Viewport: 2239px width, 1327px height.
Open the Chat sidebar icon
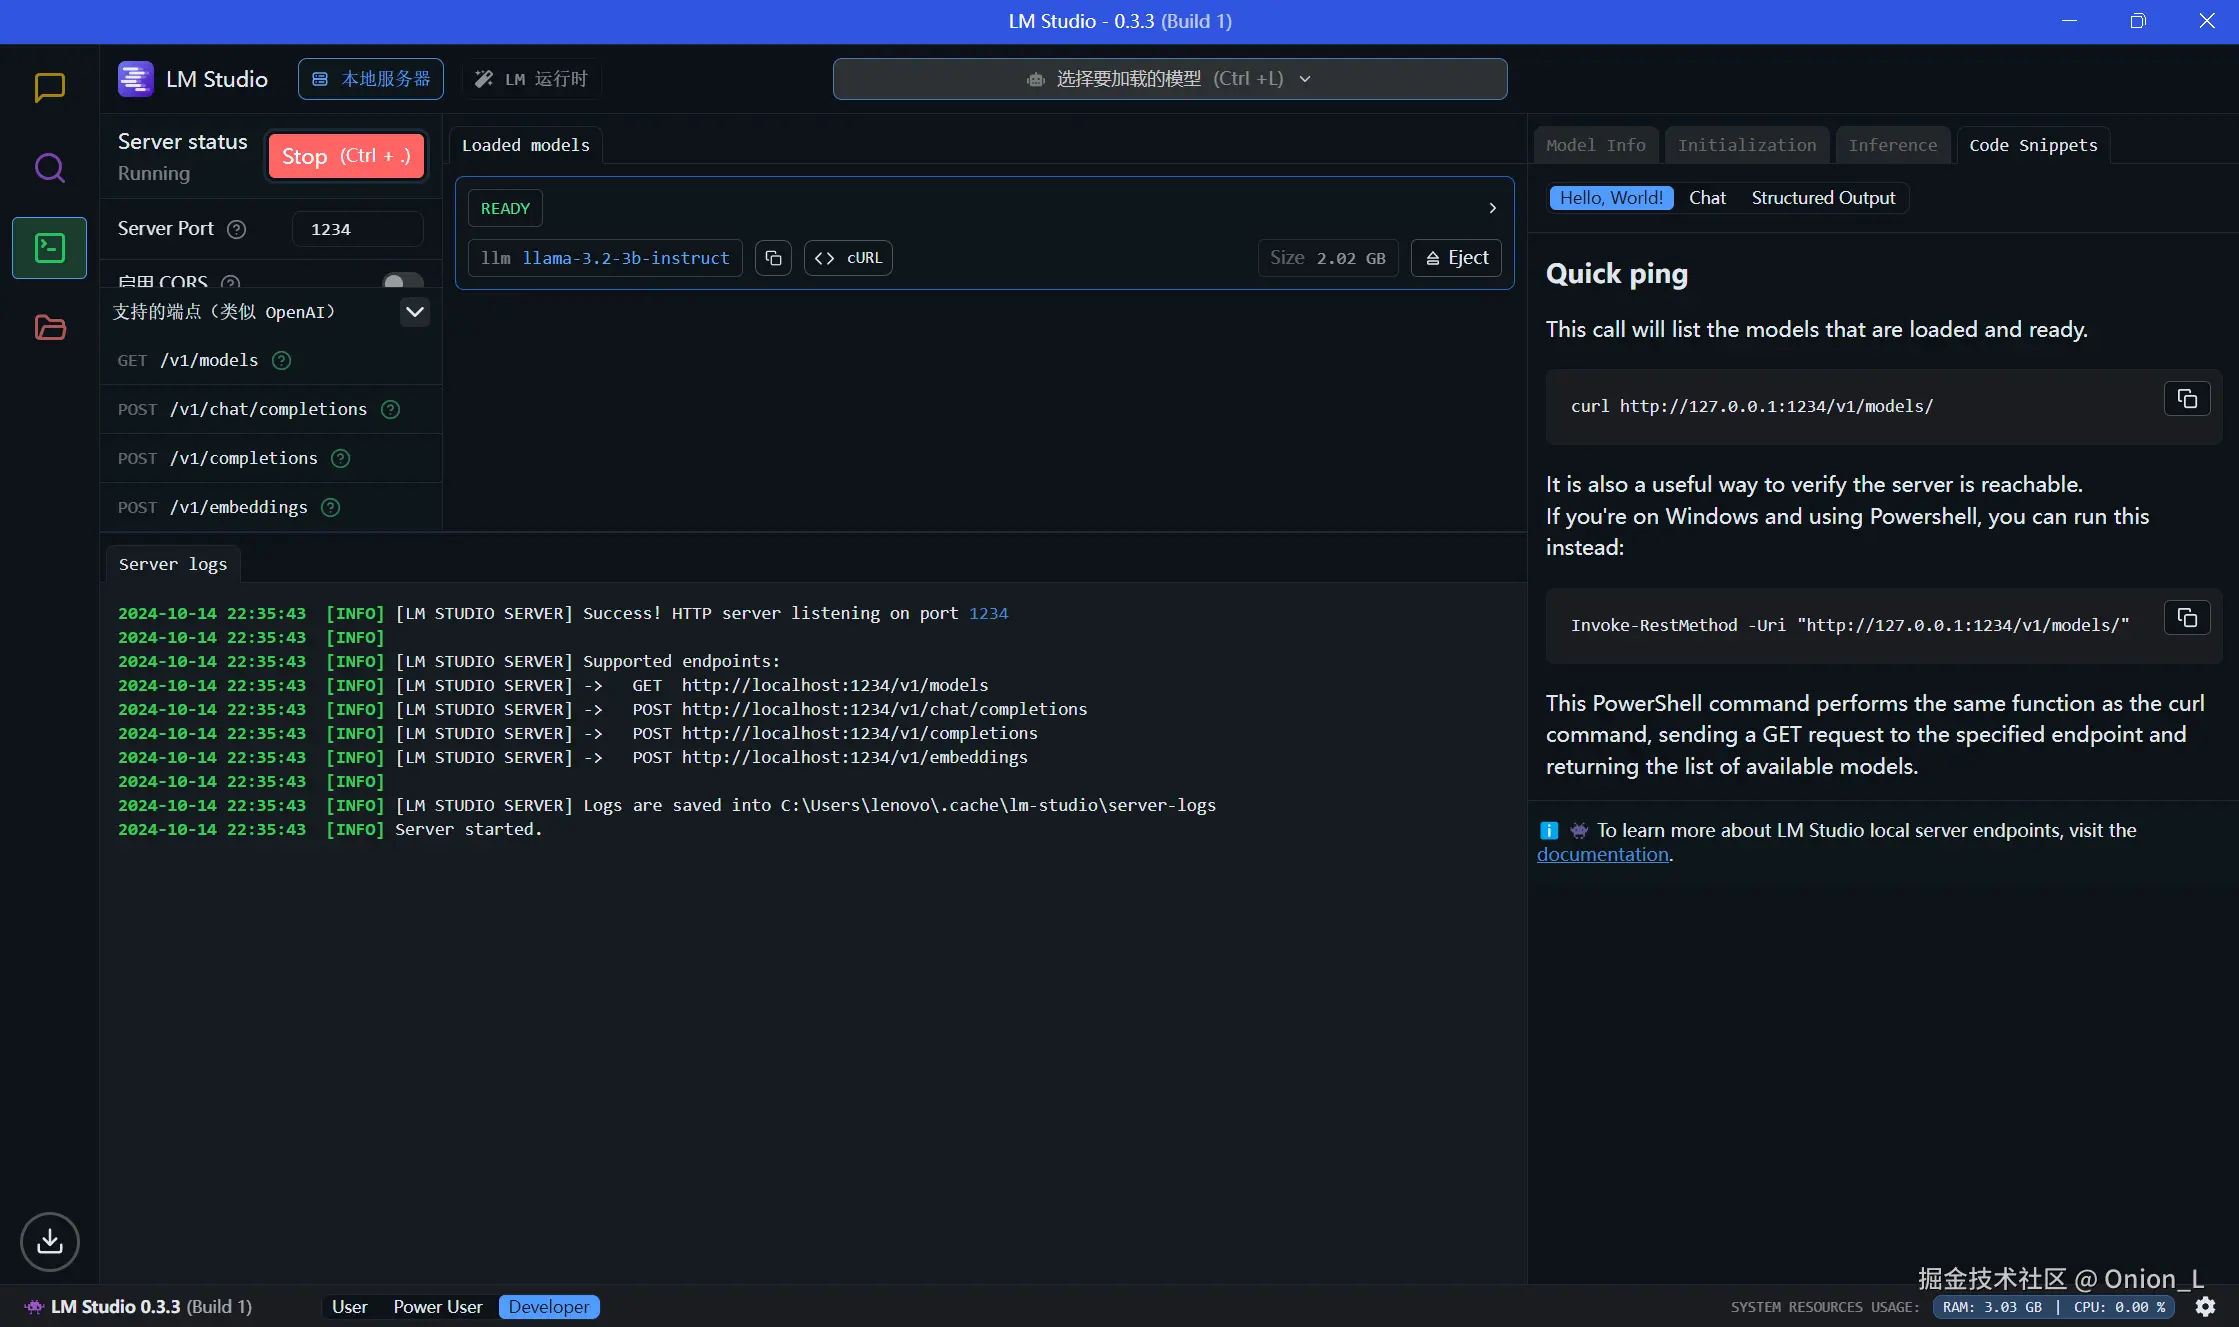pyautogui.click(x=49, y=88)
